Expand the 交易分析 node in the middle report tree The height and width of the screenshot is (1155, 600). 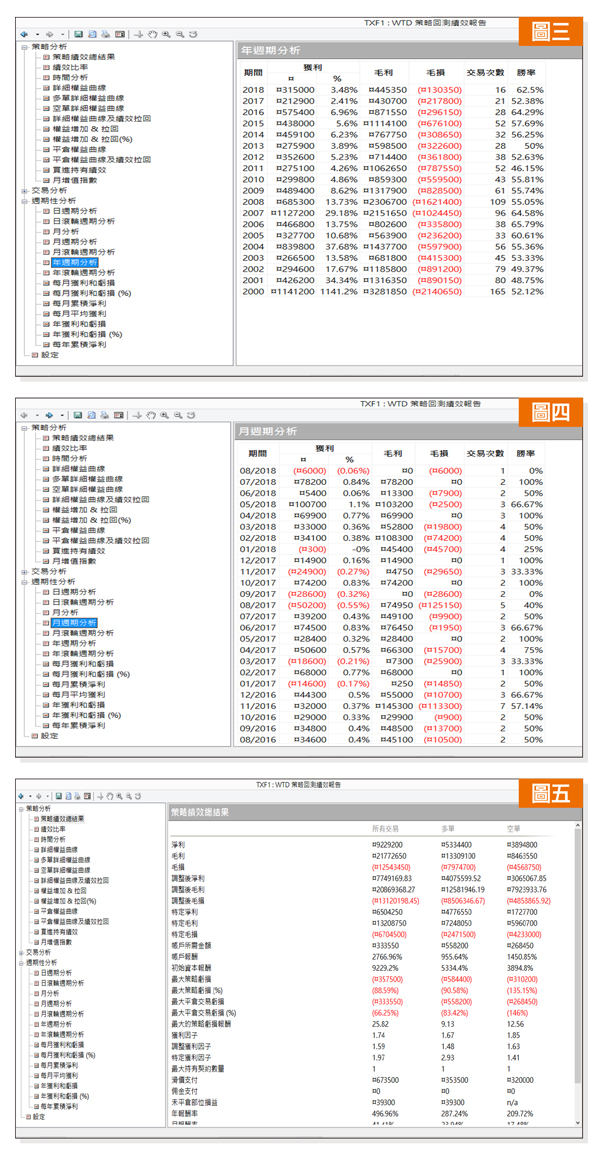24,571
